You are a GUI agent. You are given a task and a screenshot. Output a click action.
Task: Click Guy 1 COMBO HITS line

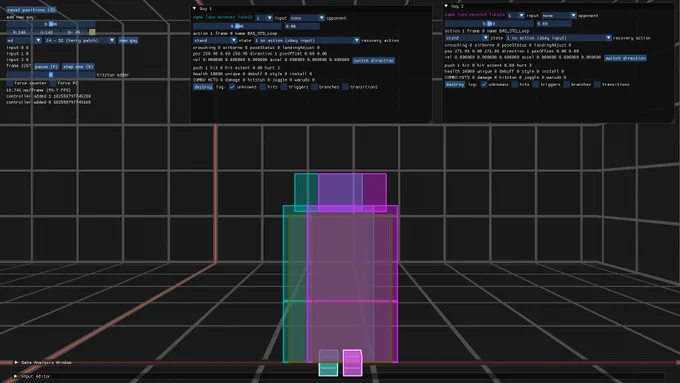(x=254, y=80)
